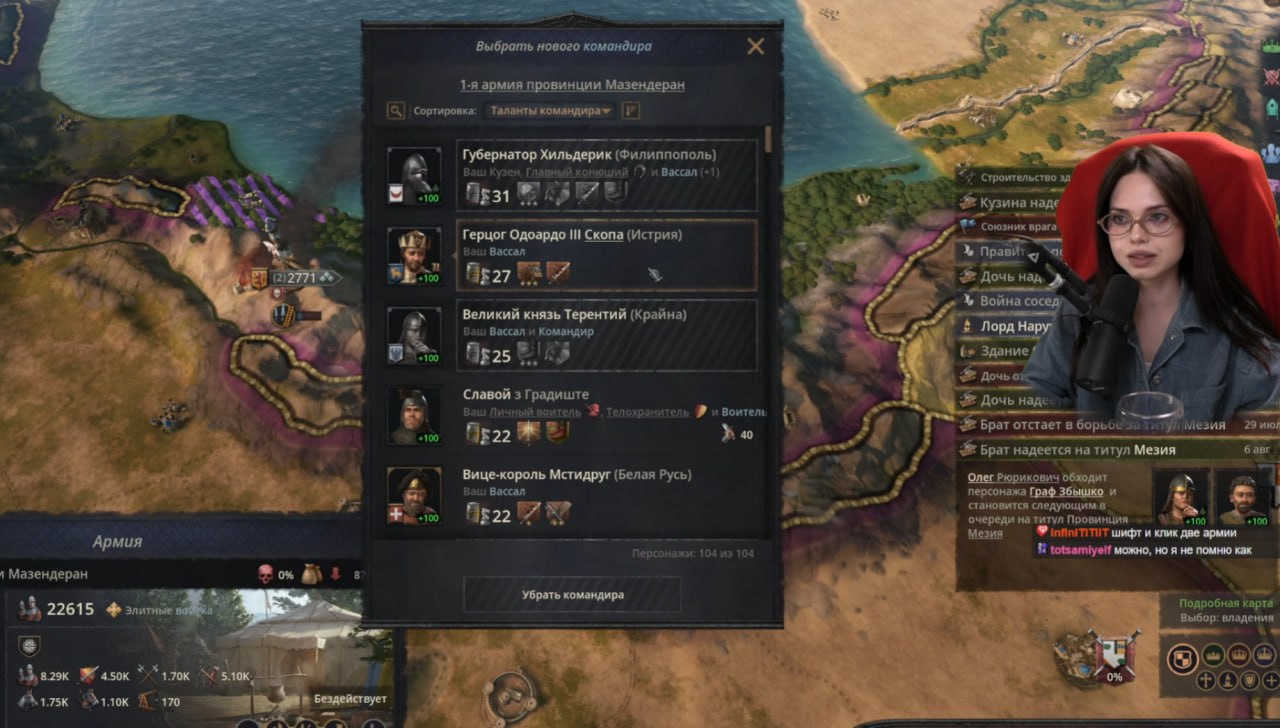Viewport: 1280px width, 728px height.
Task: Open portrait of Герцог Одоардо III
Action: click(414, 256)
